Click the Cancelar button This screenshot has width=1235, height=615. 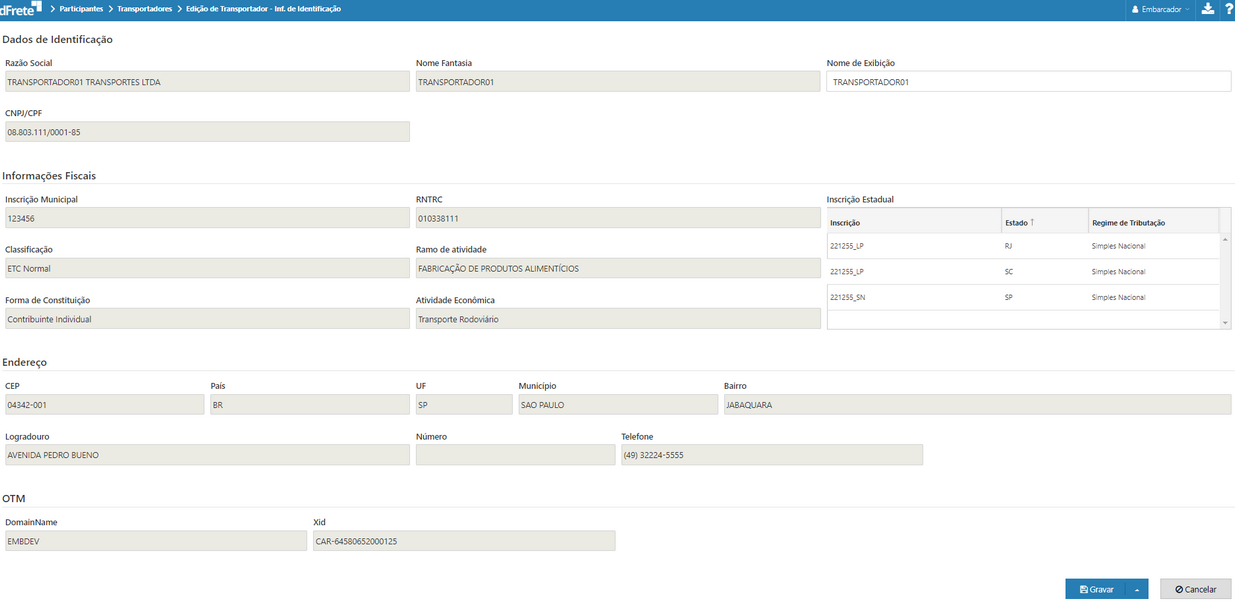coord(1195,590)
